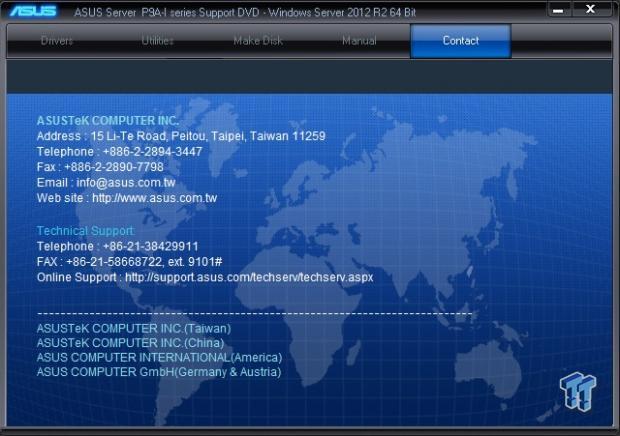Click the address line '15 Li-Te Road'

(181, 136)
